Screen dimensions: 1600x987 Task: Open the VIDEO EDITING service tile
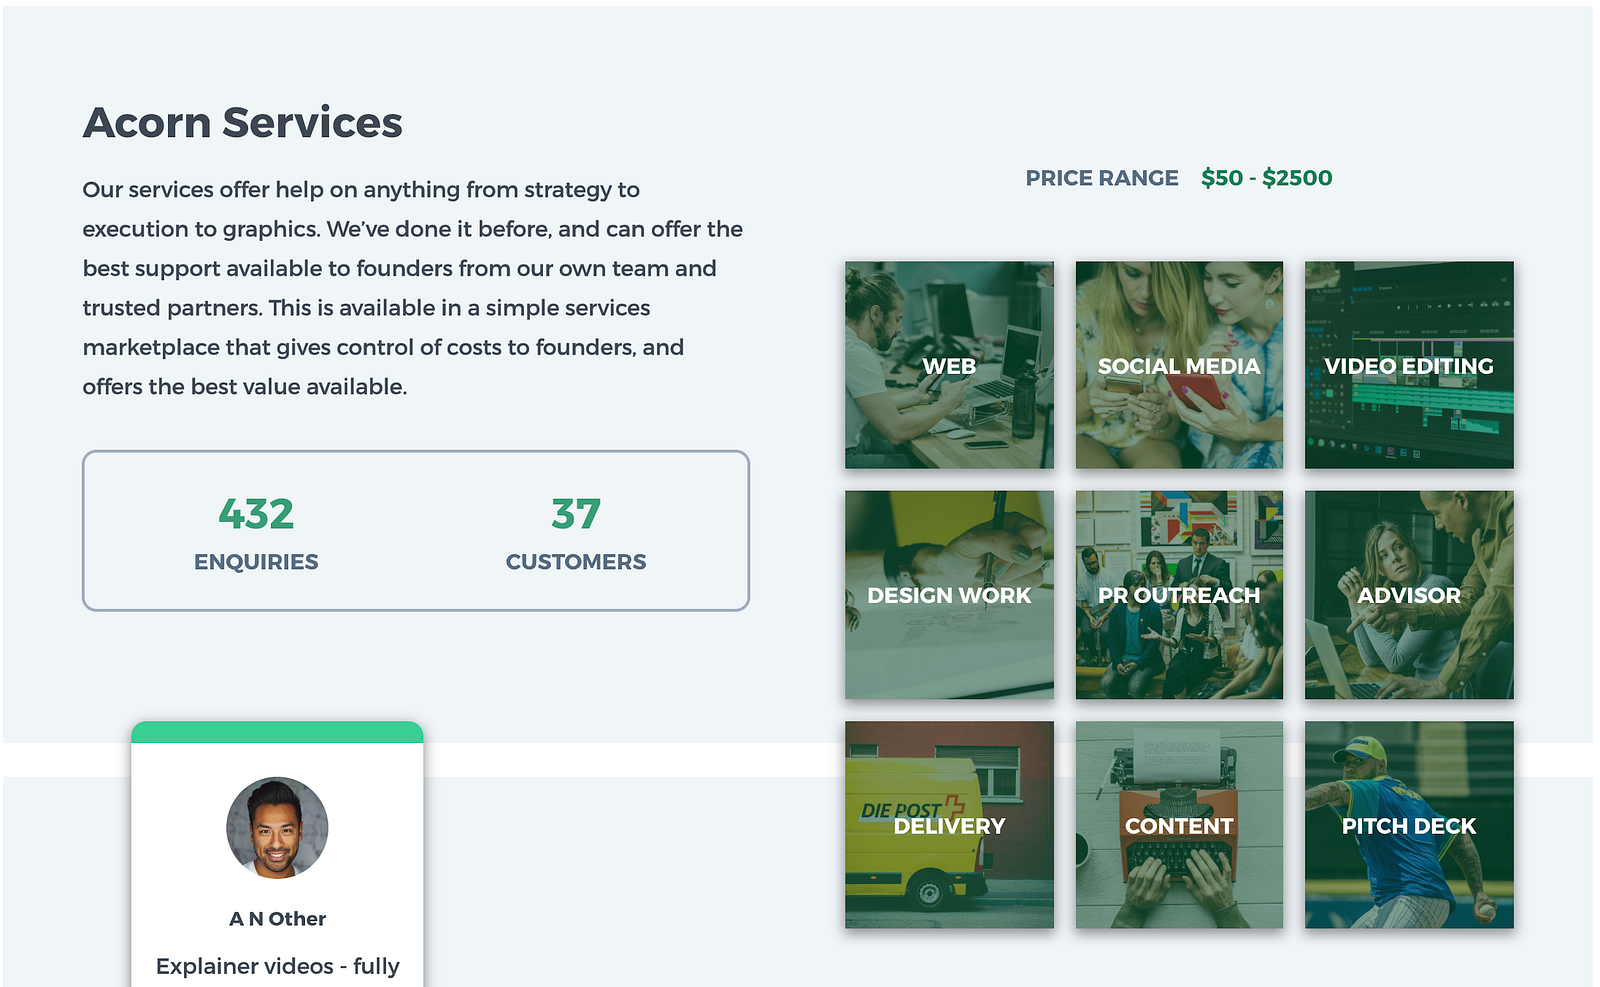click(1409, 365)
